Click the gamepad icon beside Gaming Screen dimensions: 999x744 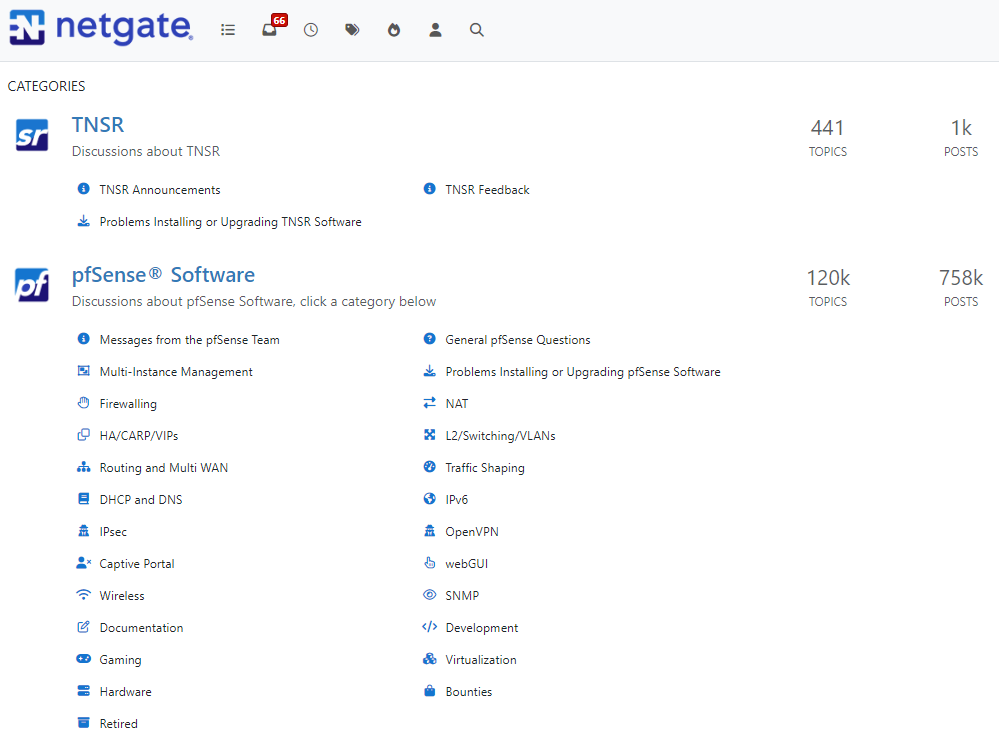pos(83,659)
